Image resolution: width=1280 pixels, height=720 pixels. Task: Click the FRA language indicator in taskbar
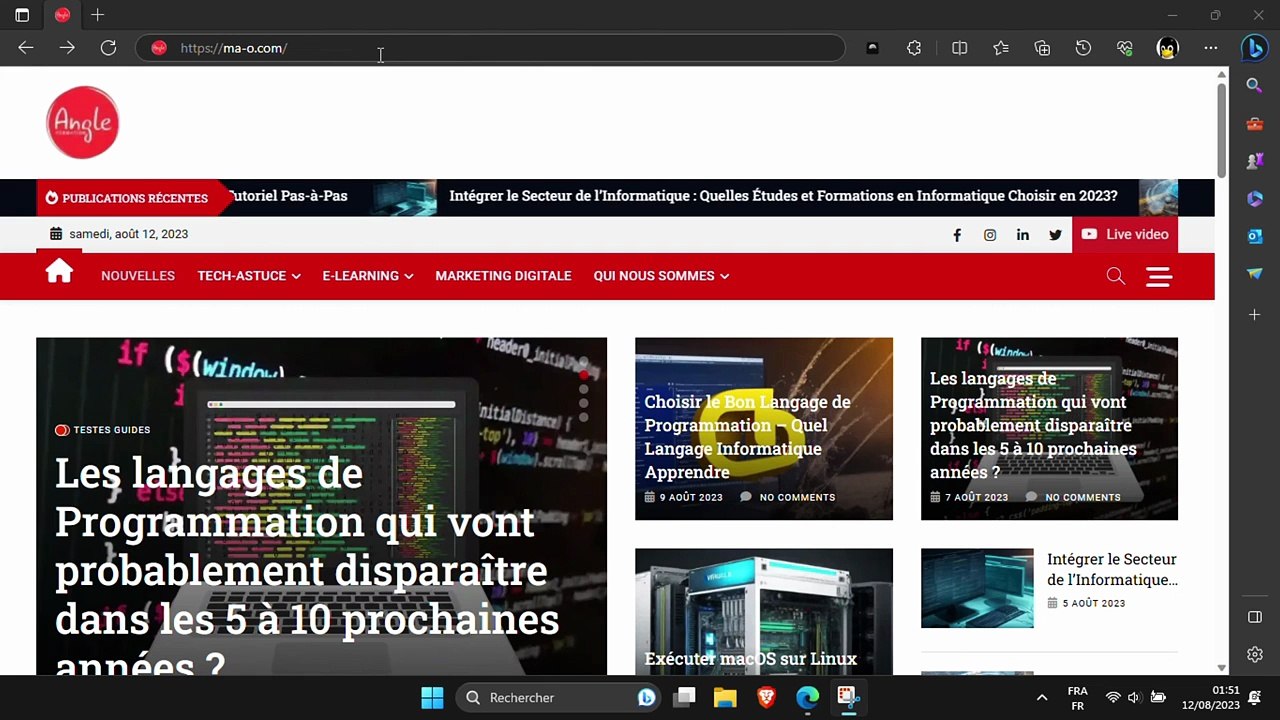point(1077,698)
